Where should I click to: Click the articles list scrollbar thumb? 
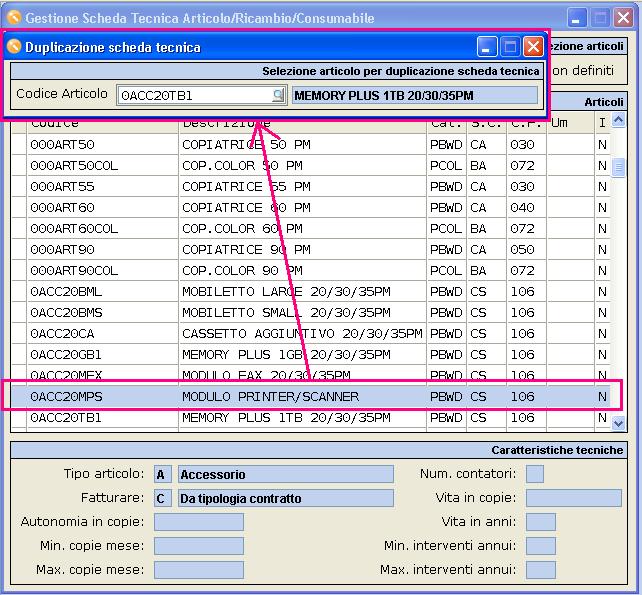tap(618, 167)
